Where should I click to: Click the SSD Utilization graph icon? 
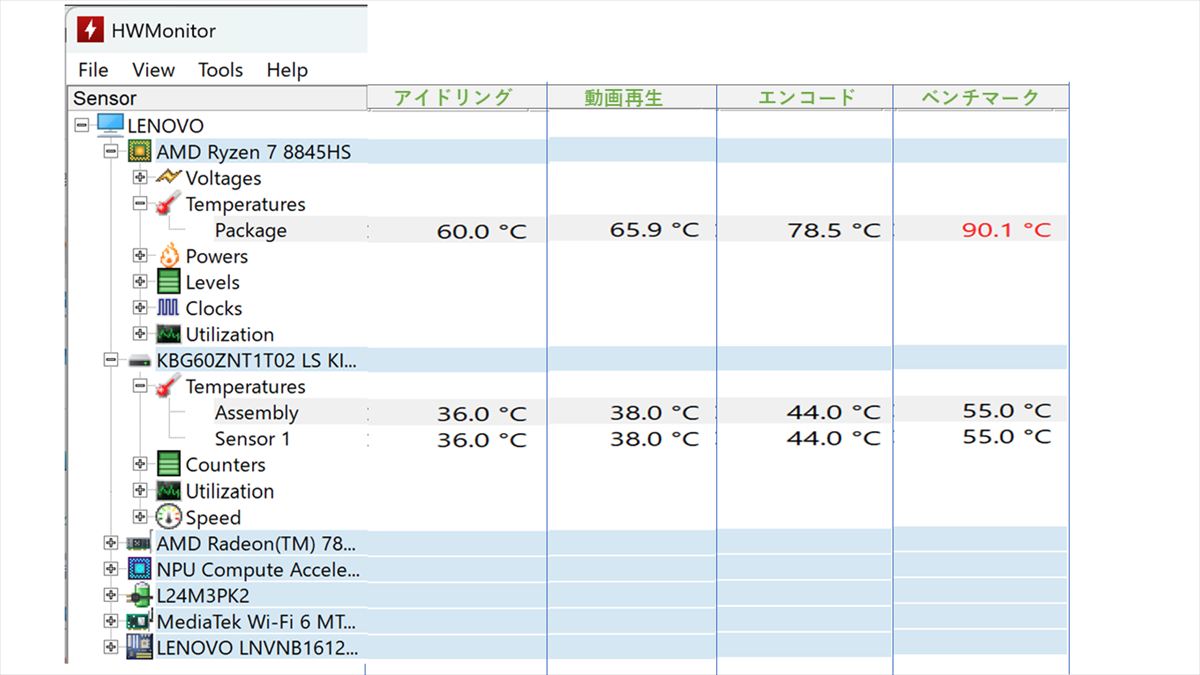[169, 491]
